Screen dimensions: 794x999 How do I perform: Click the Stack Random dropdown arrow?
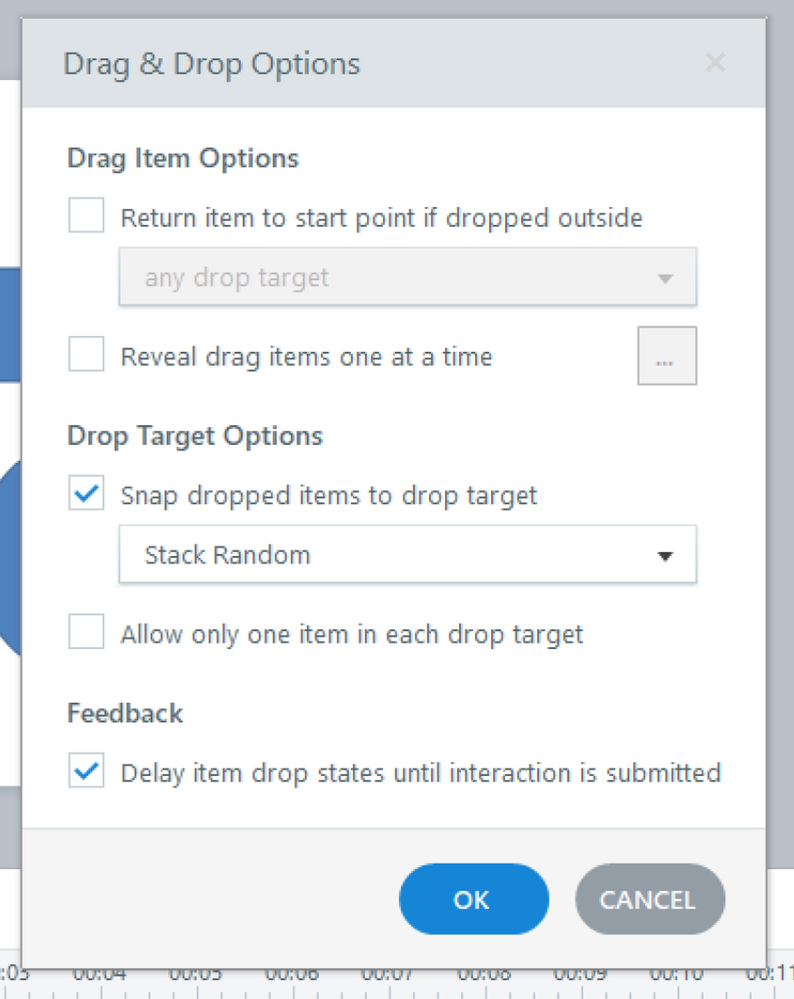click(x=665, y=556)
